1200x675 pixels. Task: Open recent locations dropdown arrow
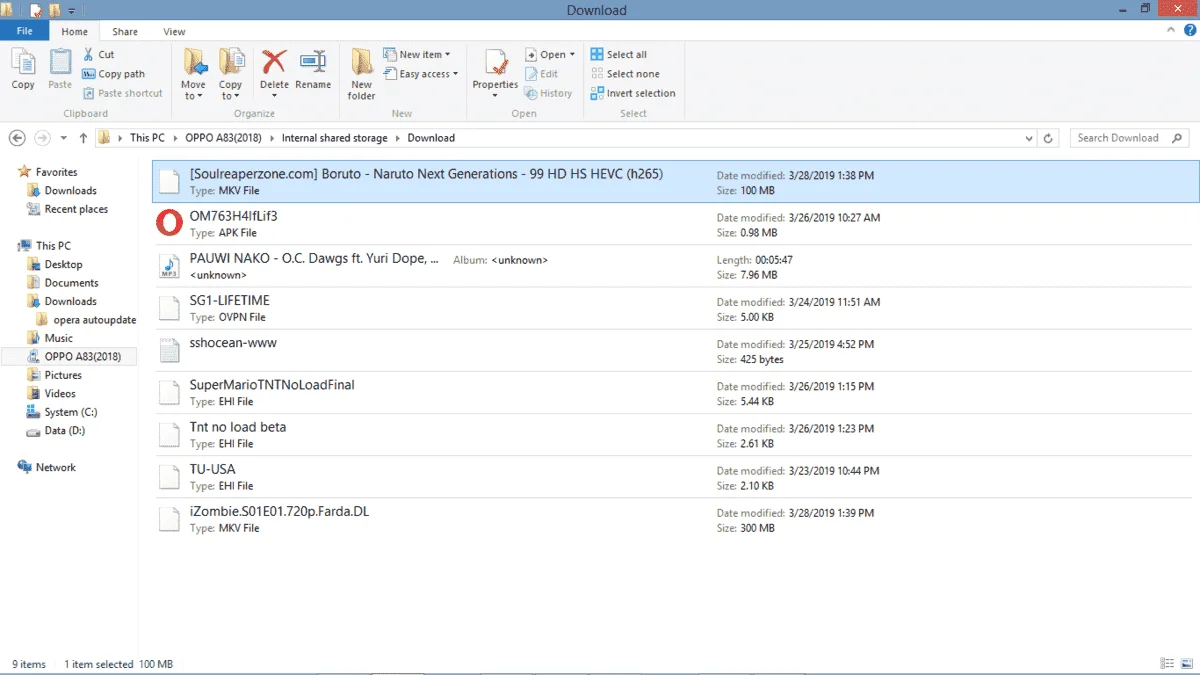pyautogui.click(x=64, y=138)
